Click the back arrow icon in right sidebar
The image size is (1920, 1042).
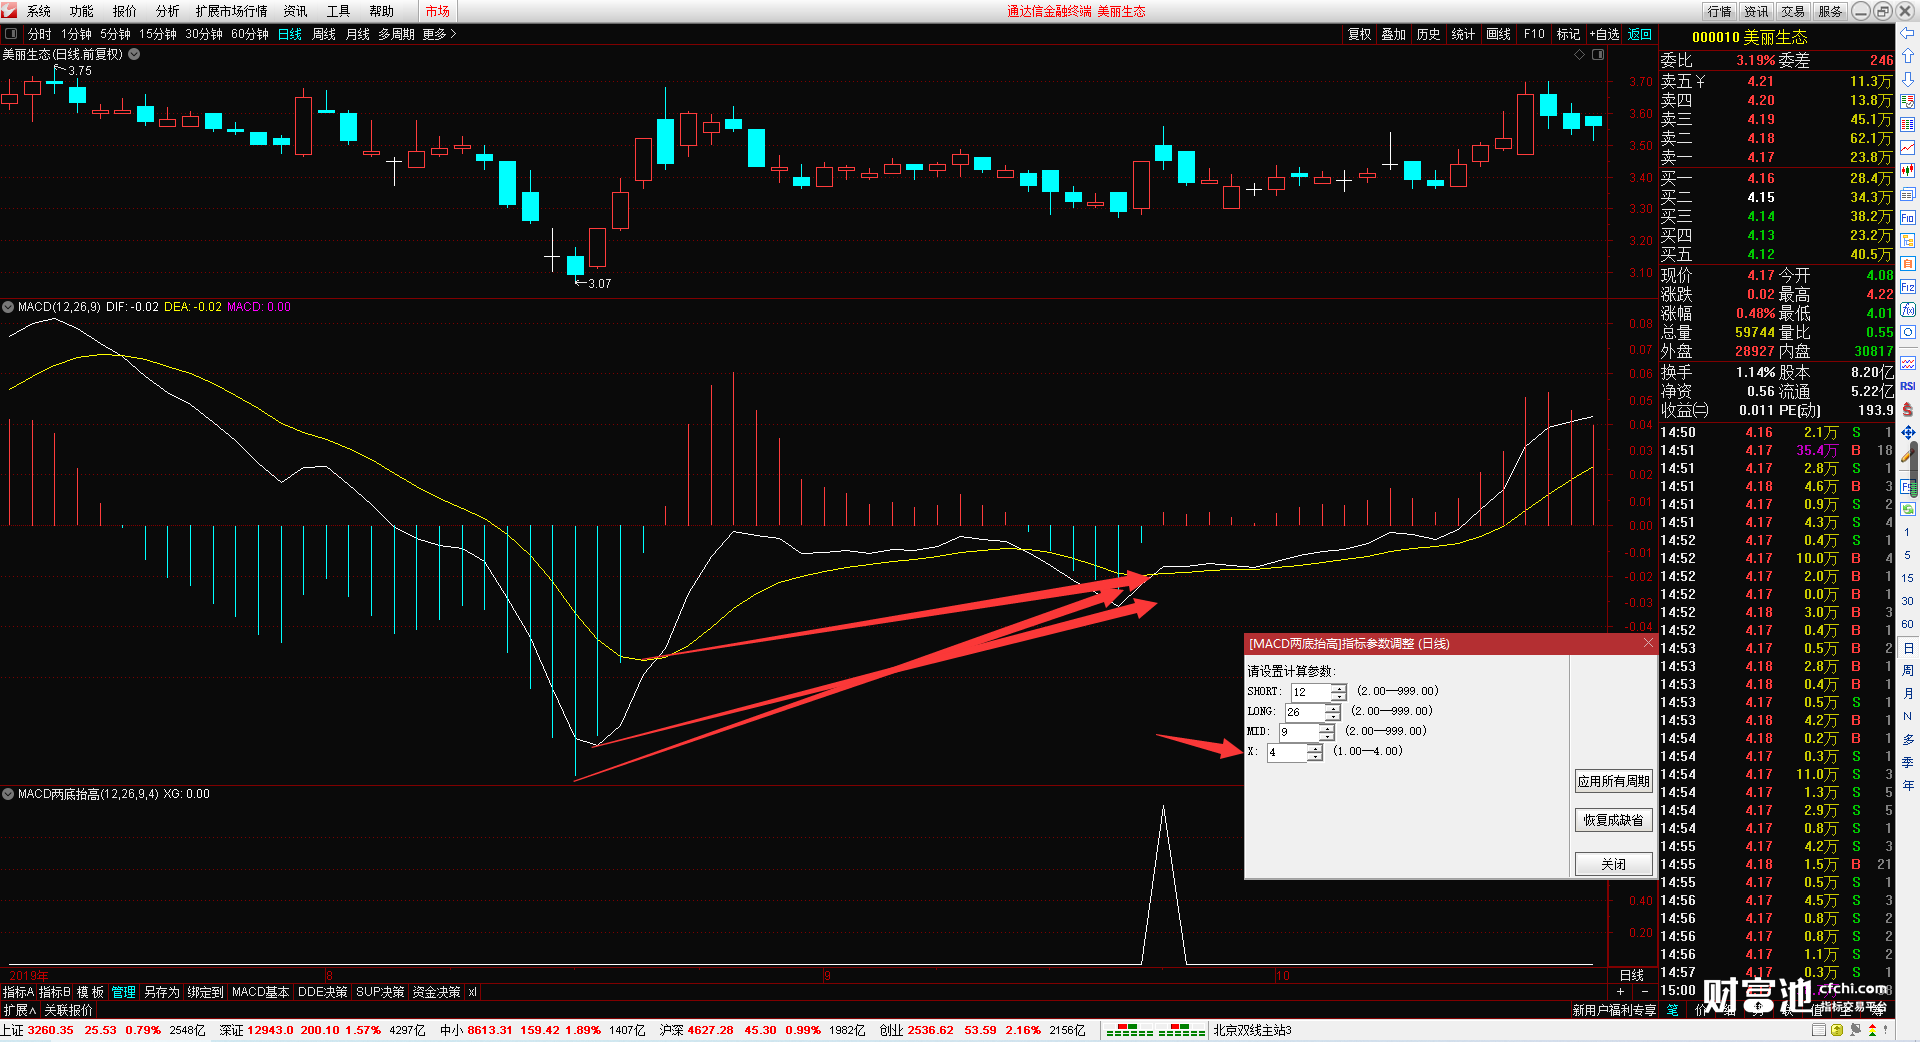[1908, 34]
